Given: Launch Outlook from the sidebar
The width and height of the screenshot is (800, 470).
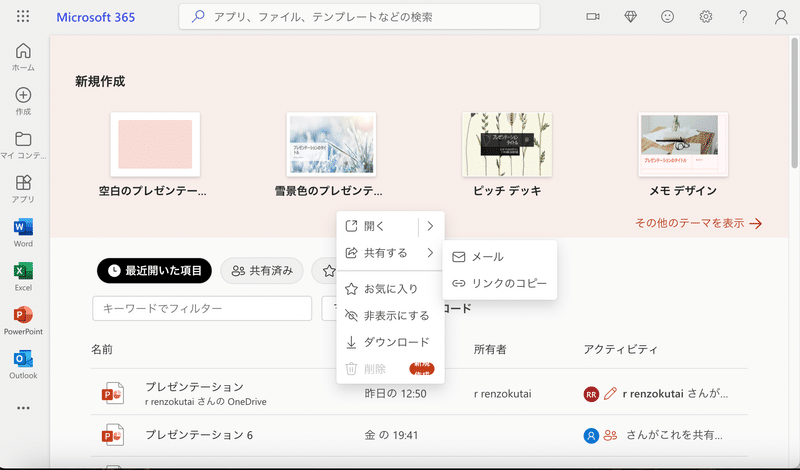Looking at the screenshot, I should [x=23, y=364].
